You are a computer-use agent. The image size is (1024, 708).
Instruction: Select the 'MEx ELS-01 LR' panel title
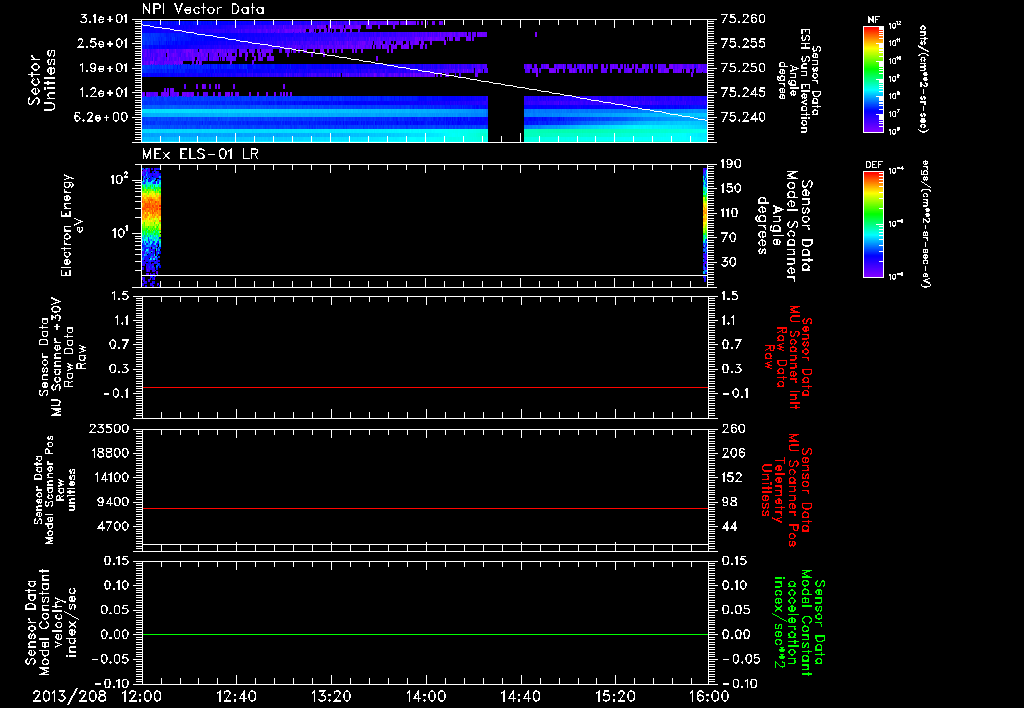coord(200,154)
